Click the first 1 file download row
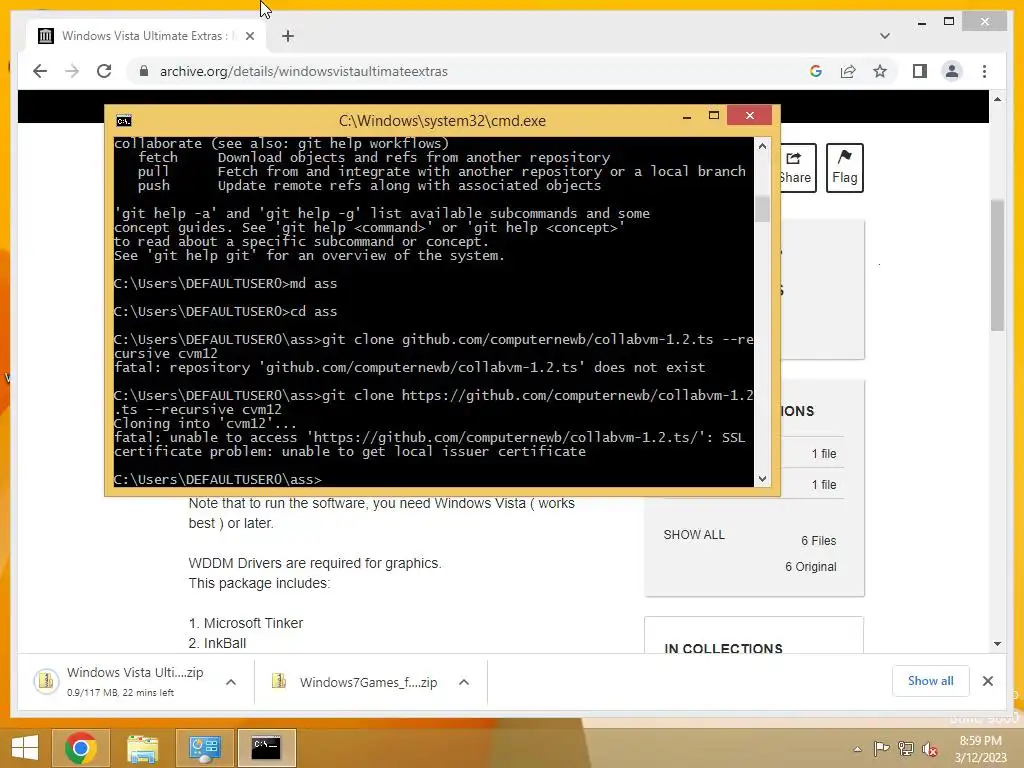 pyautogui.click(x=812, y=453)
